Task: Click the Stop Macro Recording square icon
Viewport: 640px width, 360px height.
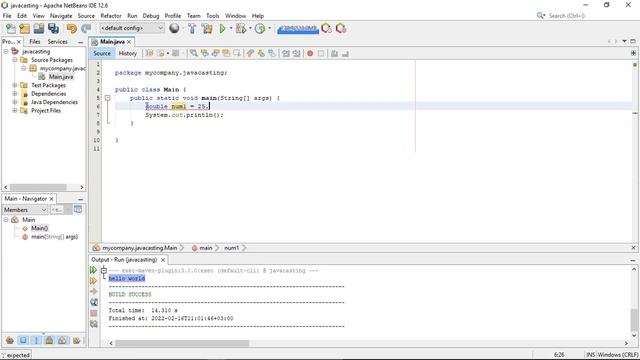Action: pyautogui.click(x=321, y=53)
